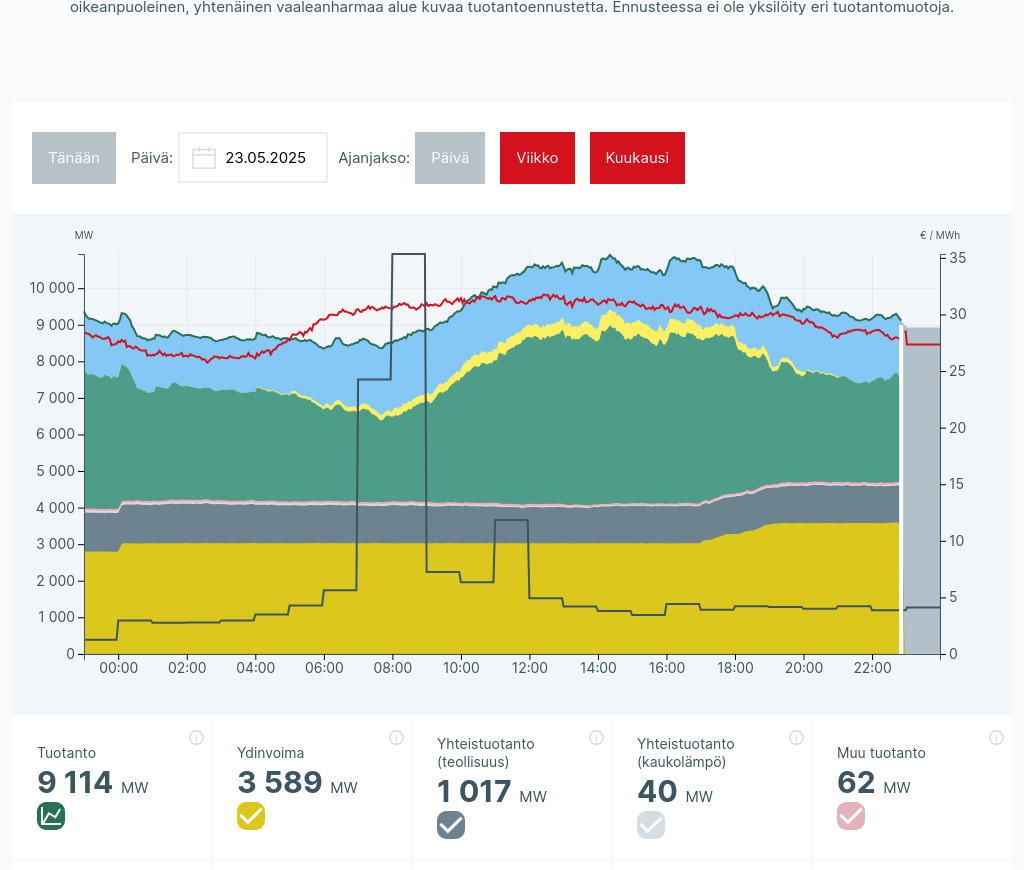Switch to the Kuukausi time period

(x=637, y=158)
